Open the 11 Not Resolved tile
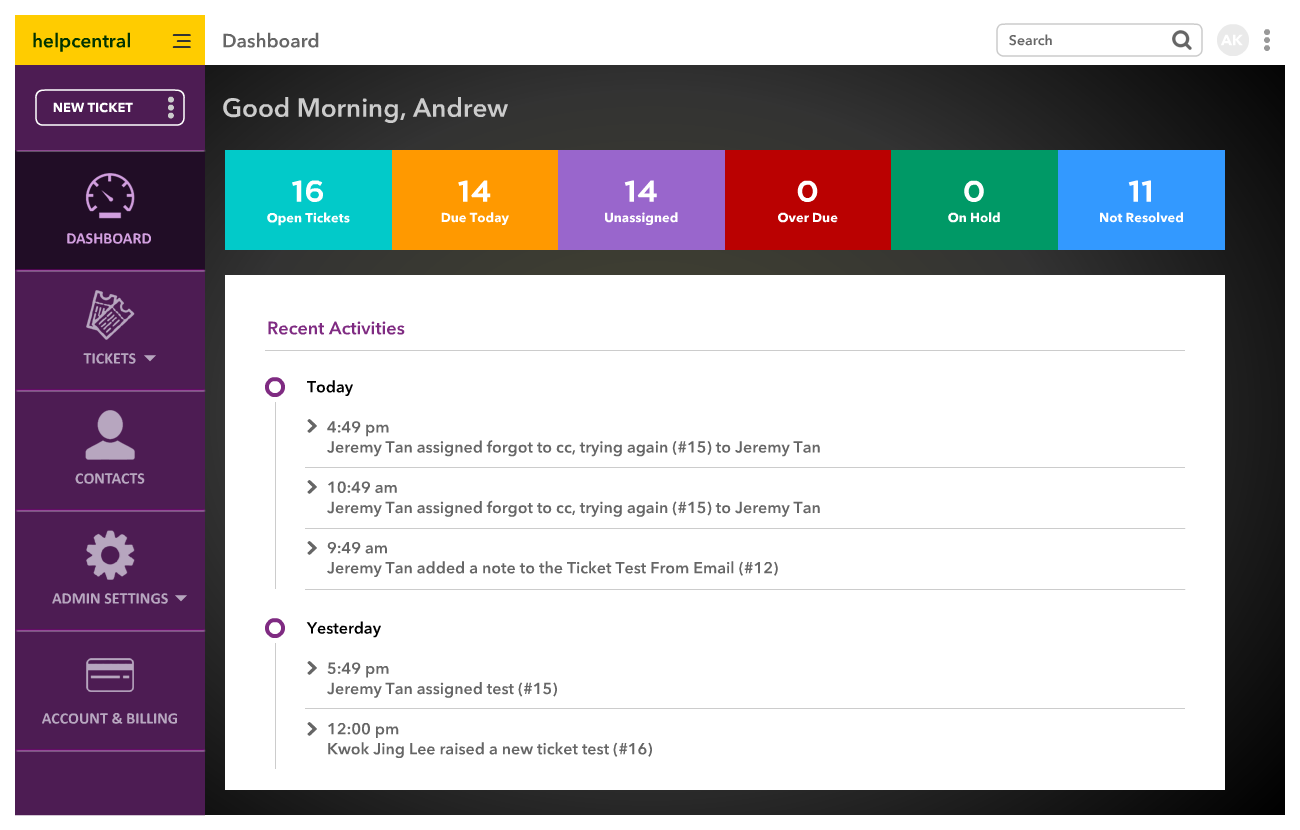 (1141, 200)
